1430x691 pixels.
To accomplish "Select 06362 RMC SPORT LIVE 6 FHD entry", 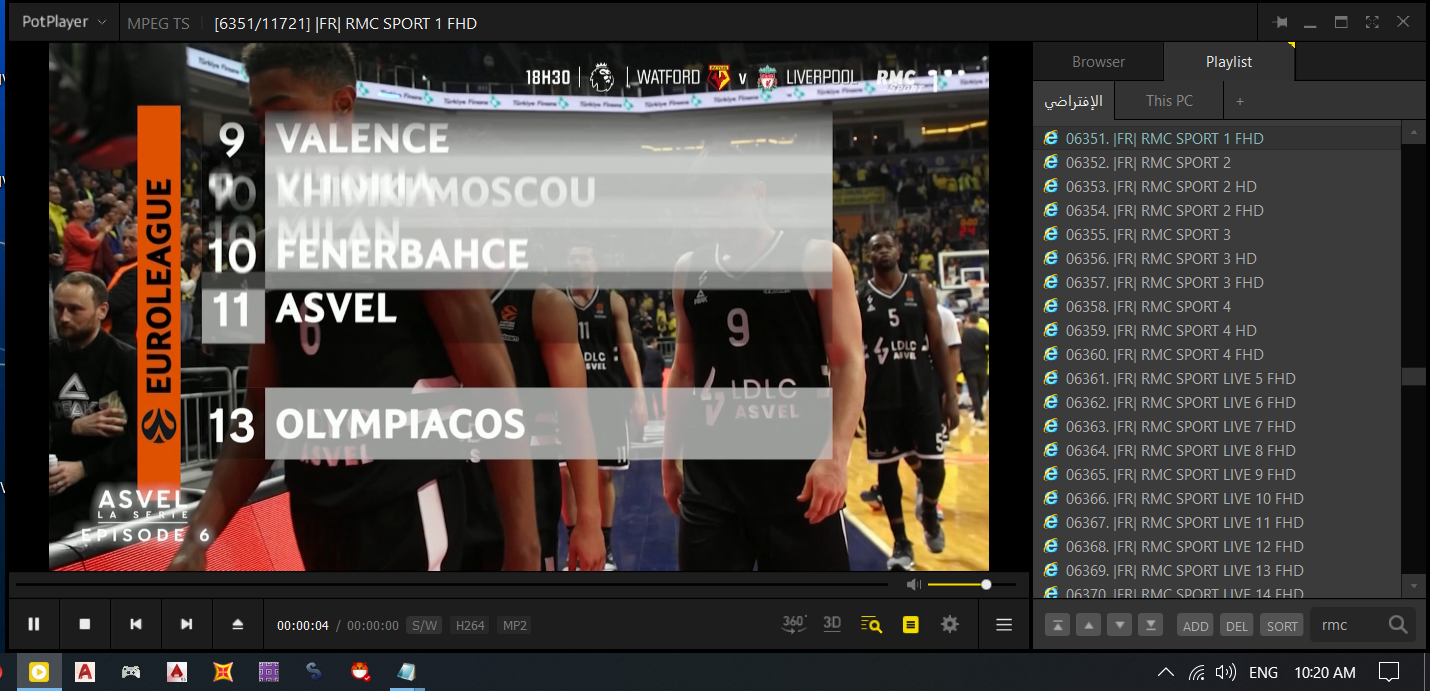I will (1217, 402).
